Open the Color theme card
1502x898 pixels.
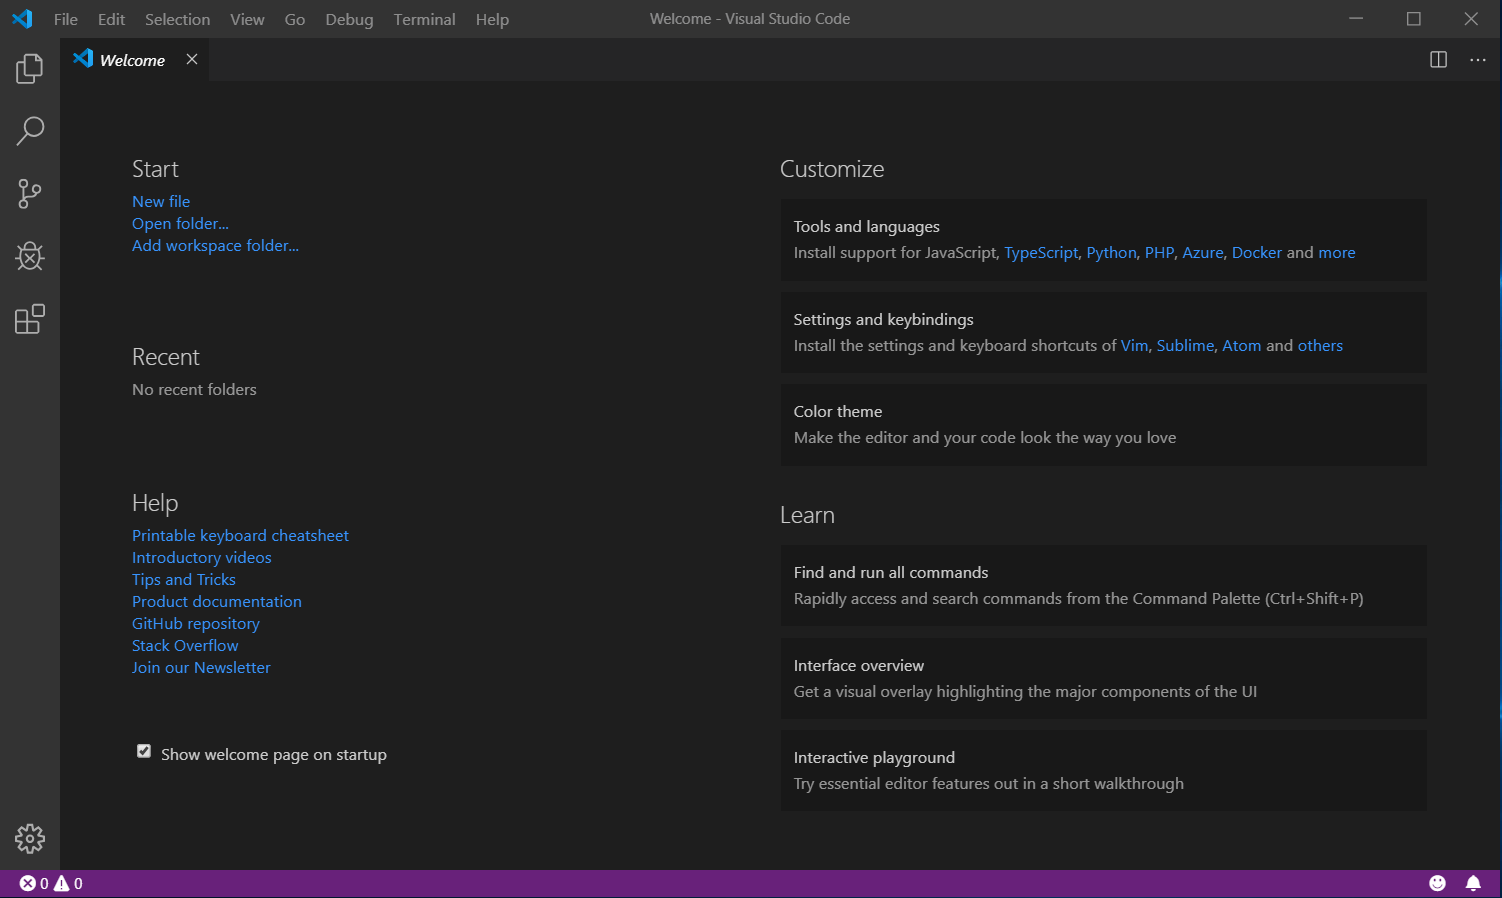pyautogui.click(x=1104, y=425)
